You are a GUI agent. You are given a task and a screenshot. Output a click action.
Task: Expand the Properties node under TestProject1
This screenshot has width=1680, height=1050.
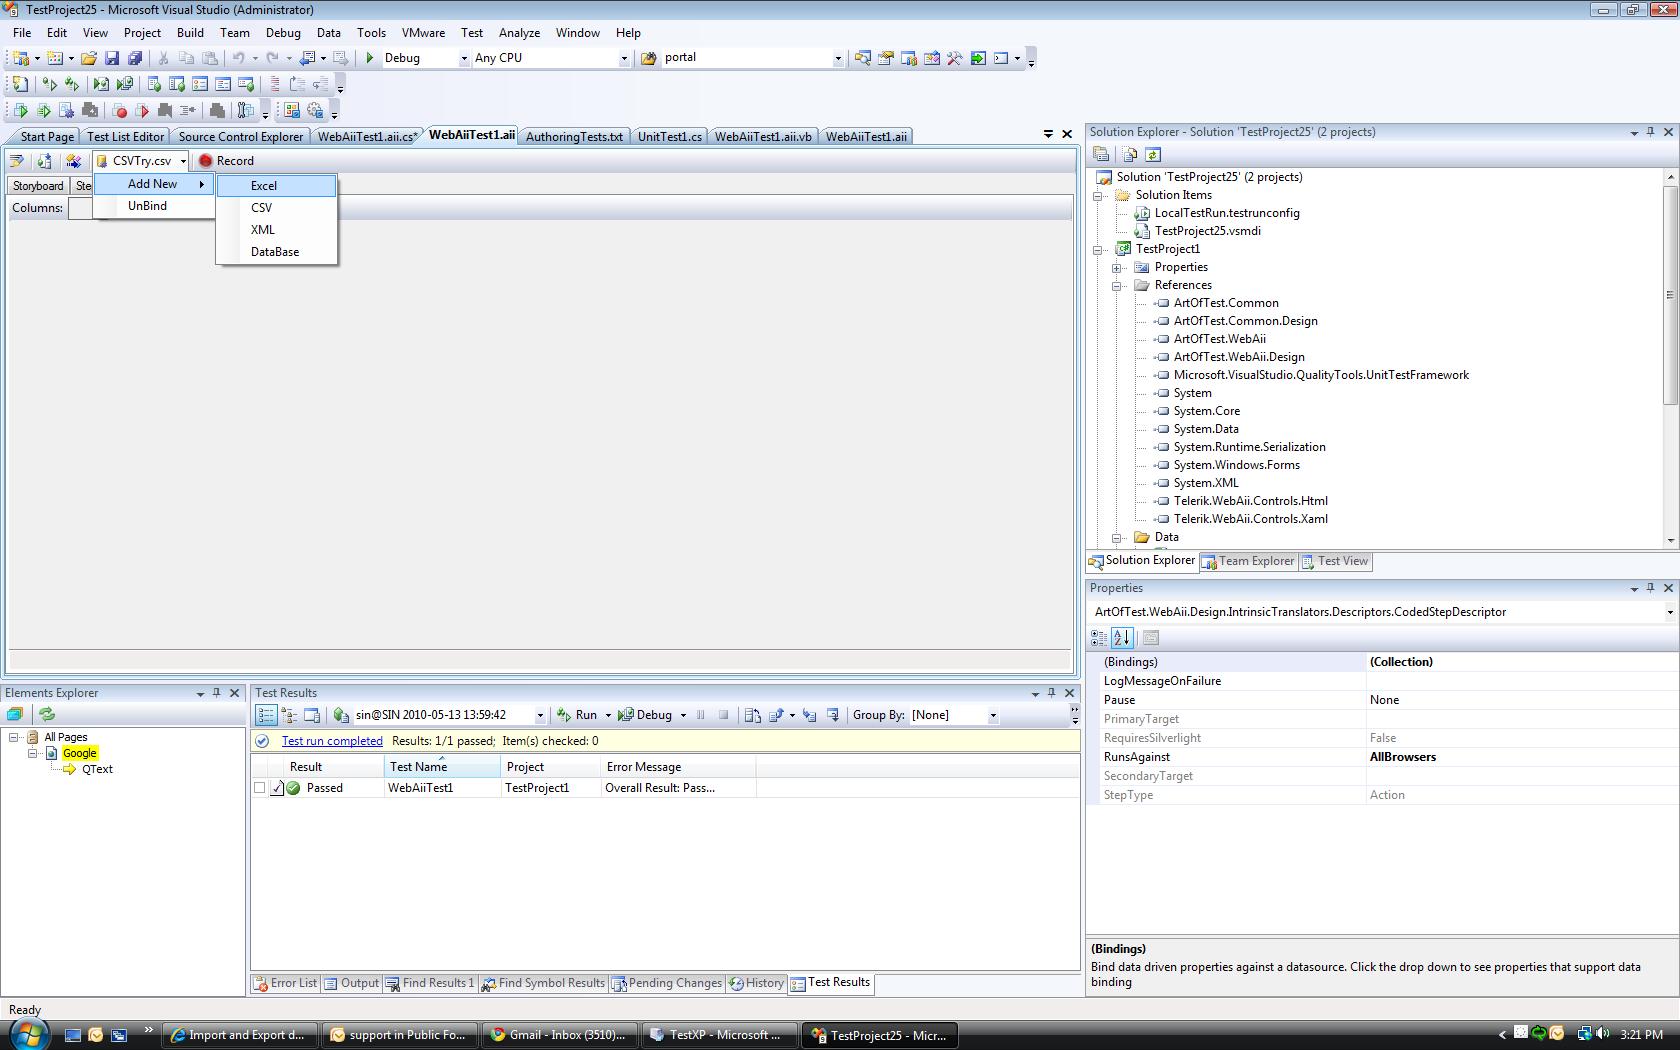click(1117, 268)
